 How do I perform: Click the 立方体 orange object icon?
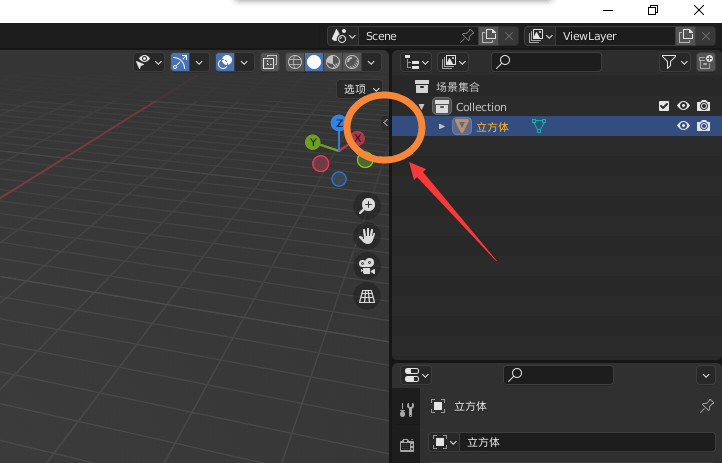(x=461, y=126)
